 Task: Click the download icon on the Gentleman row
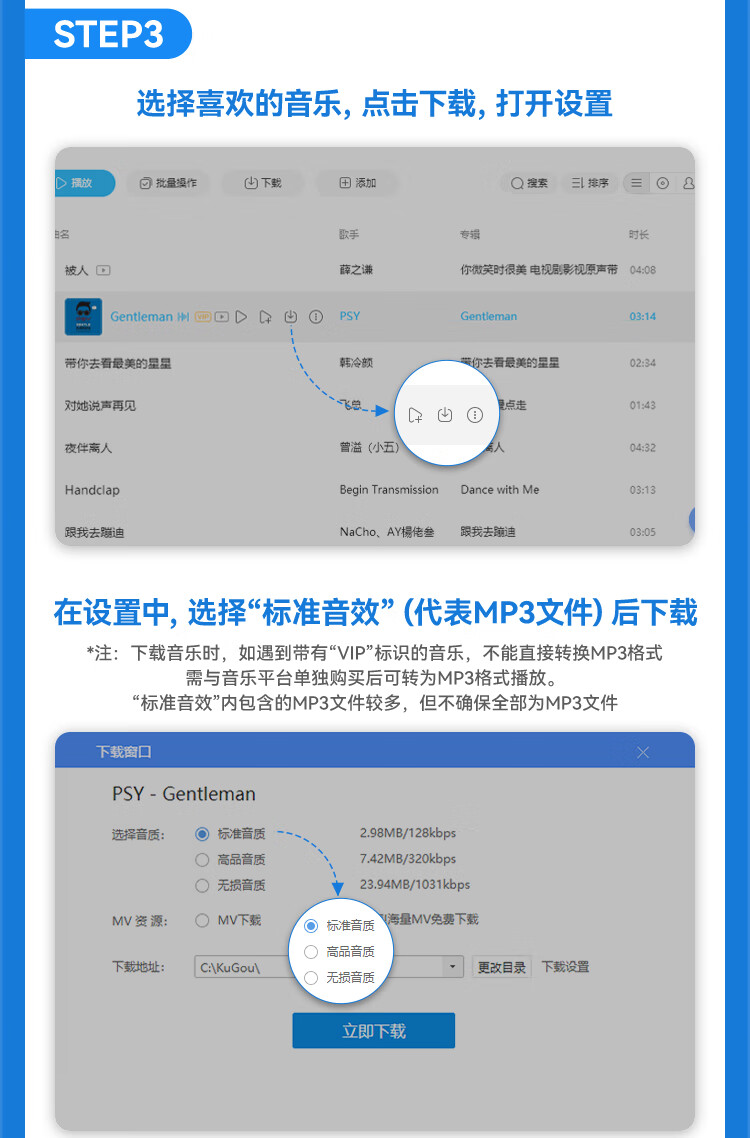pyautogui.click(x=290, y=316)
